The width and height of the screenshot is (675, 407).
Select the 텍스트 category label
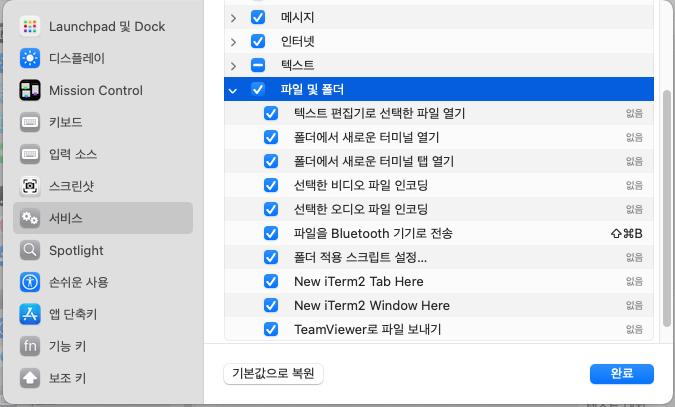point(297,65)
